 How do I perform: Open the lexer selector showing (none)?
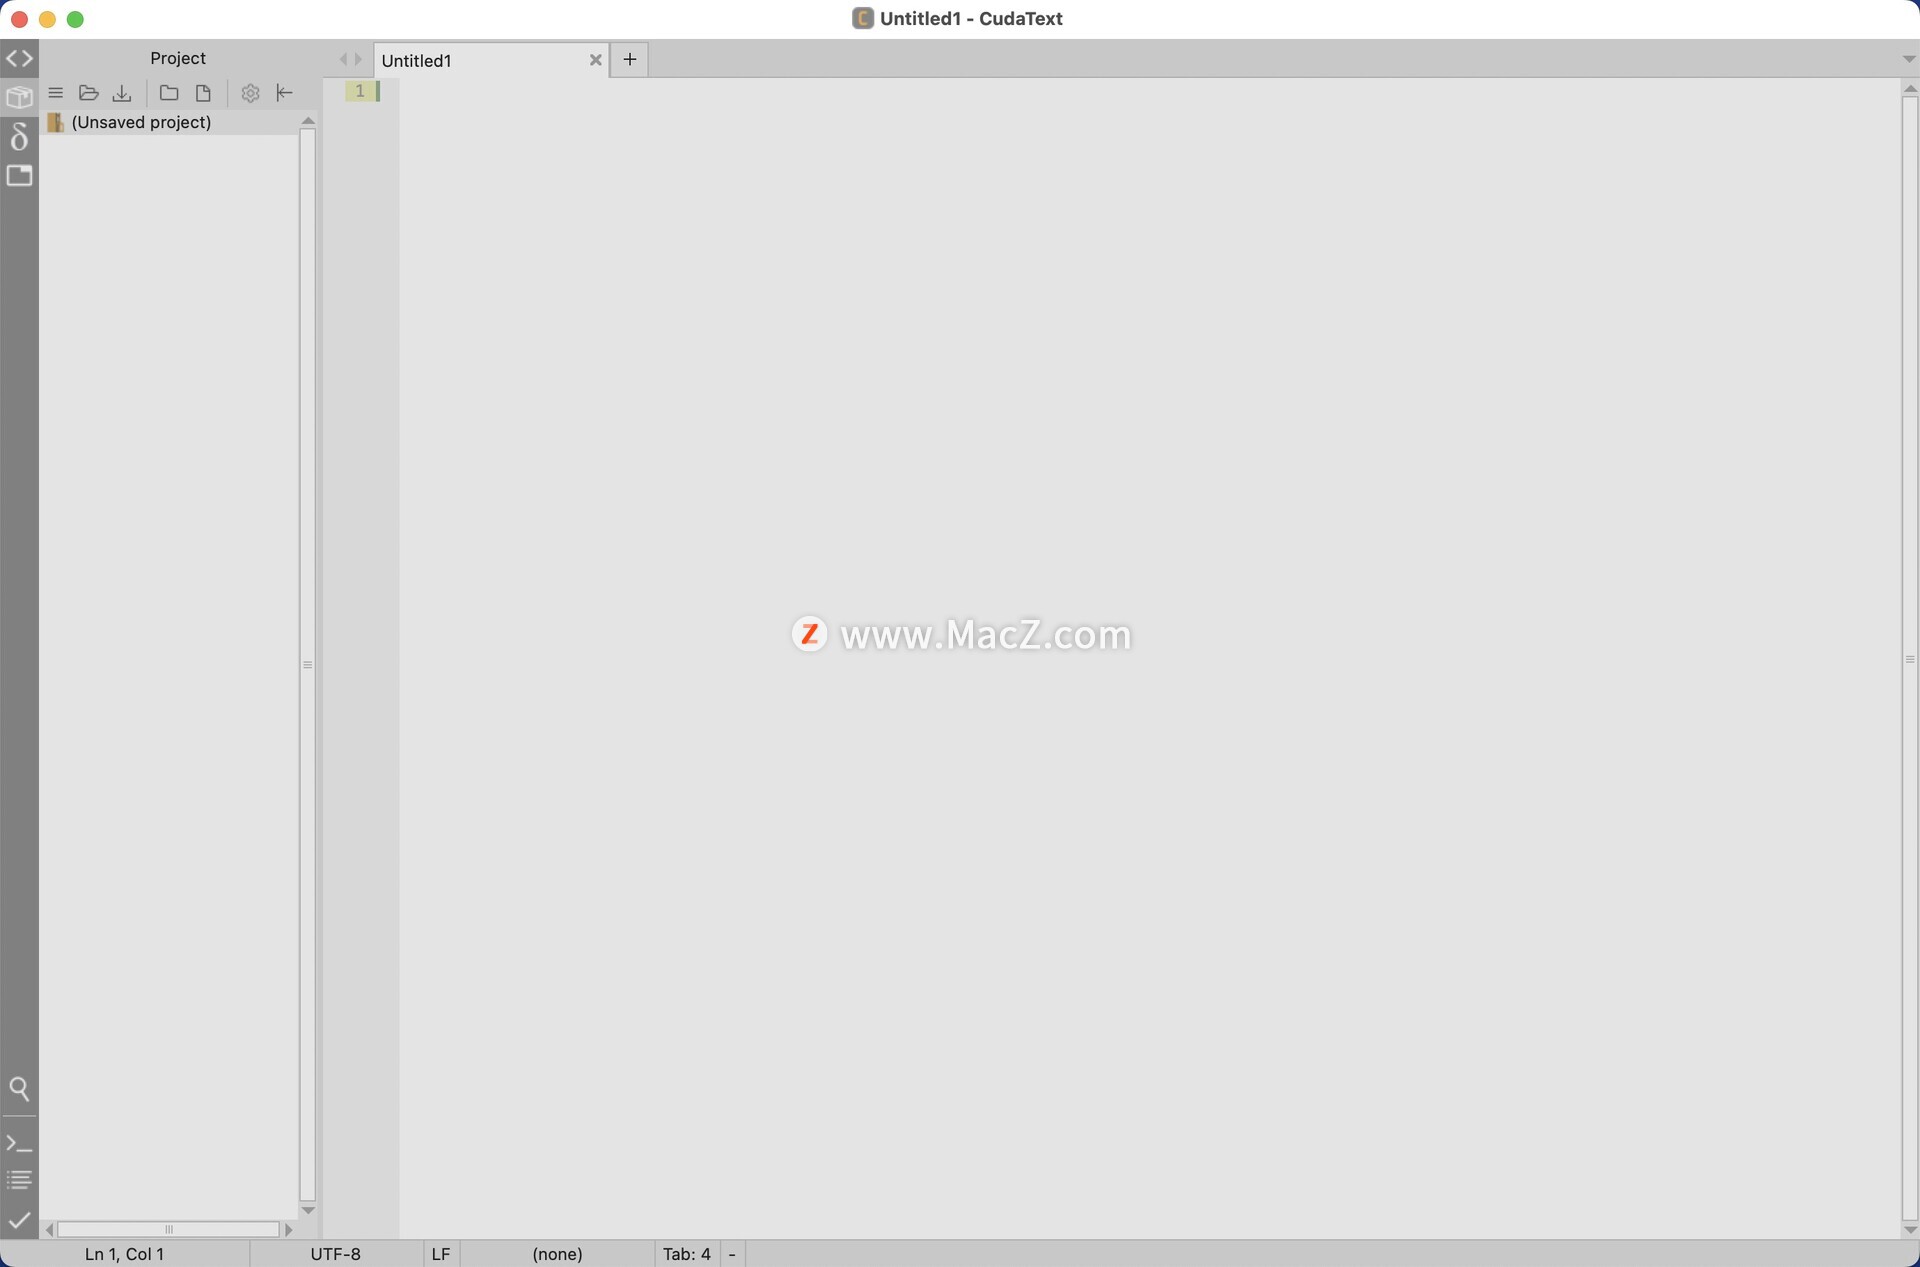(557, 1254)
